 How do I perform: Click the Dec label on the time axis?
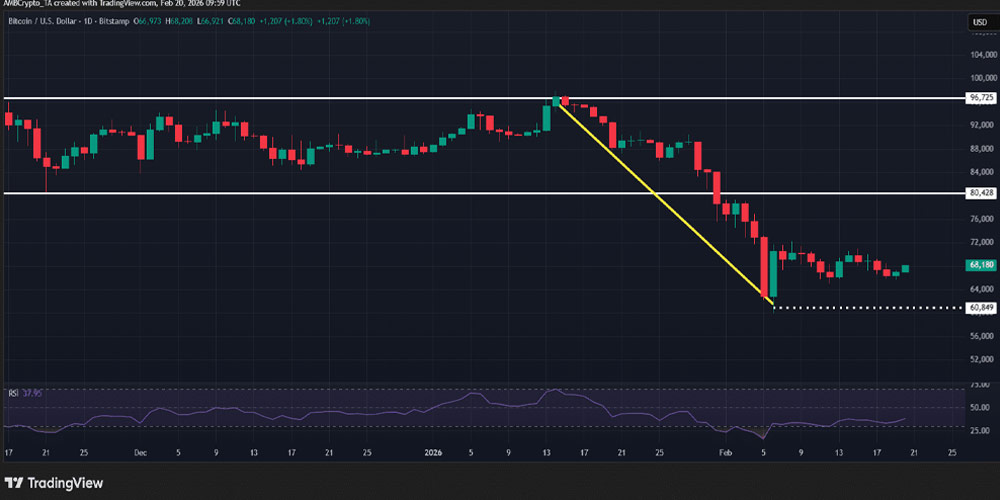140,452
